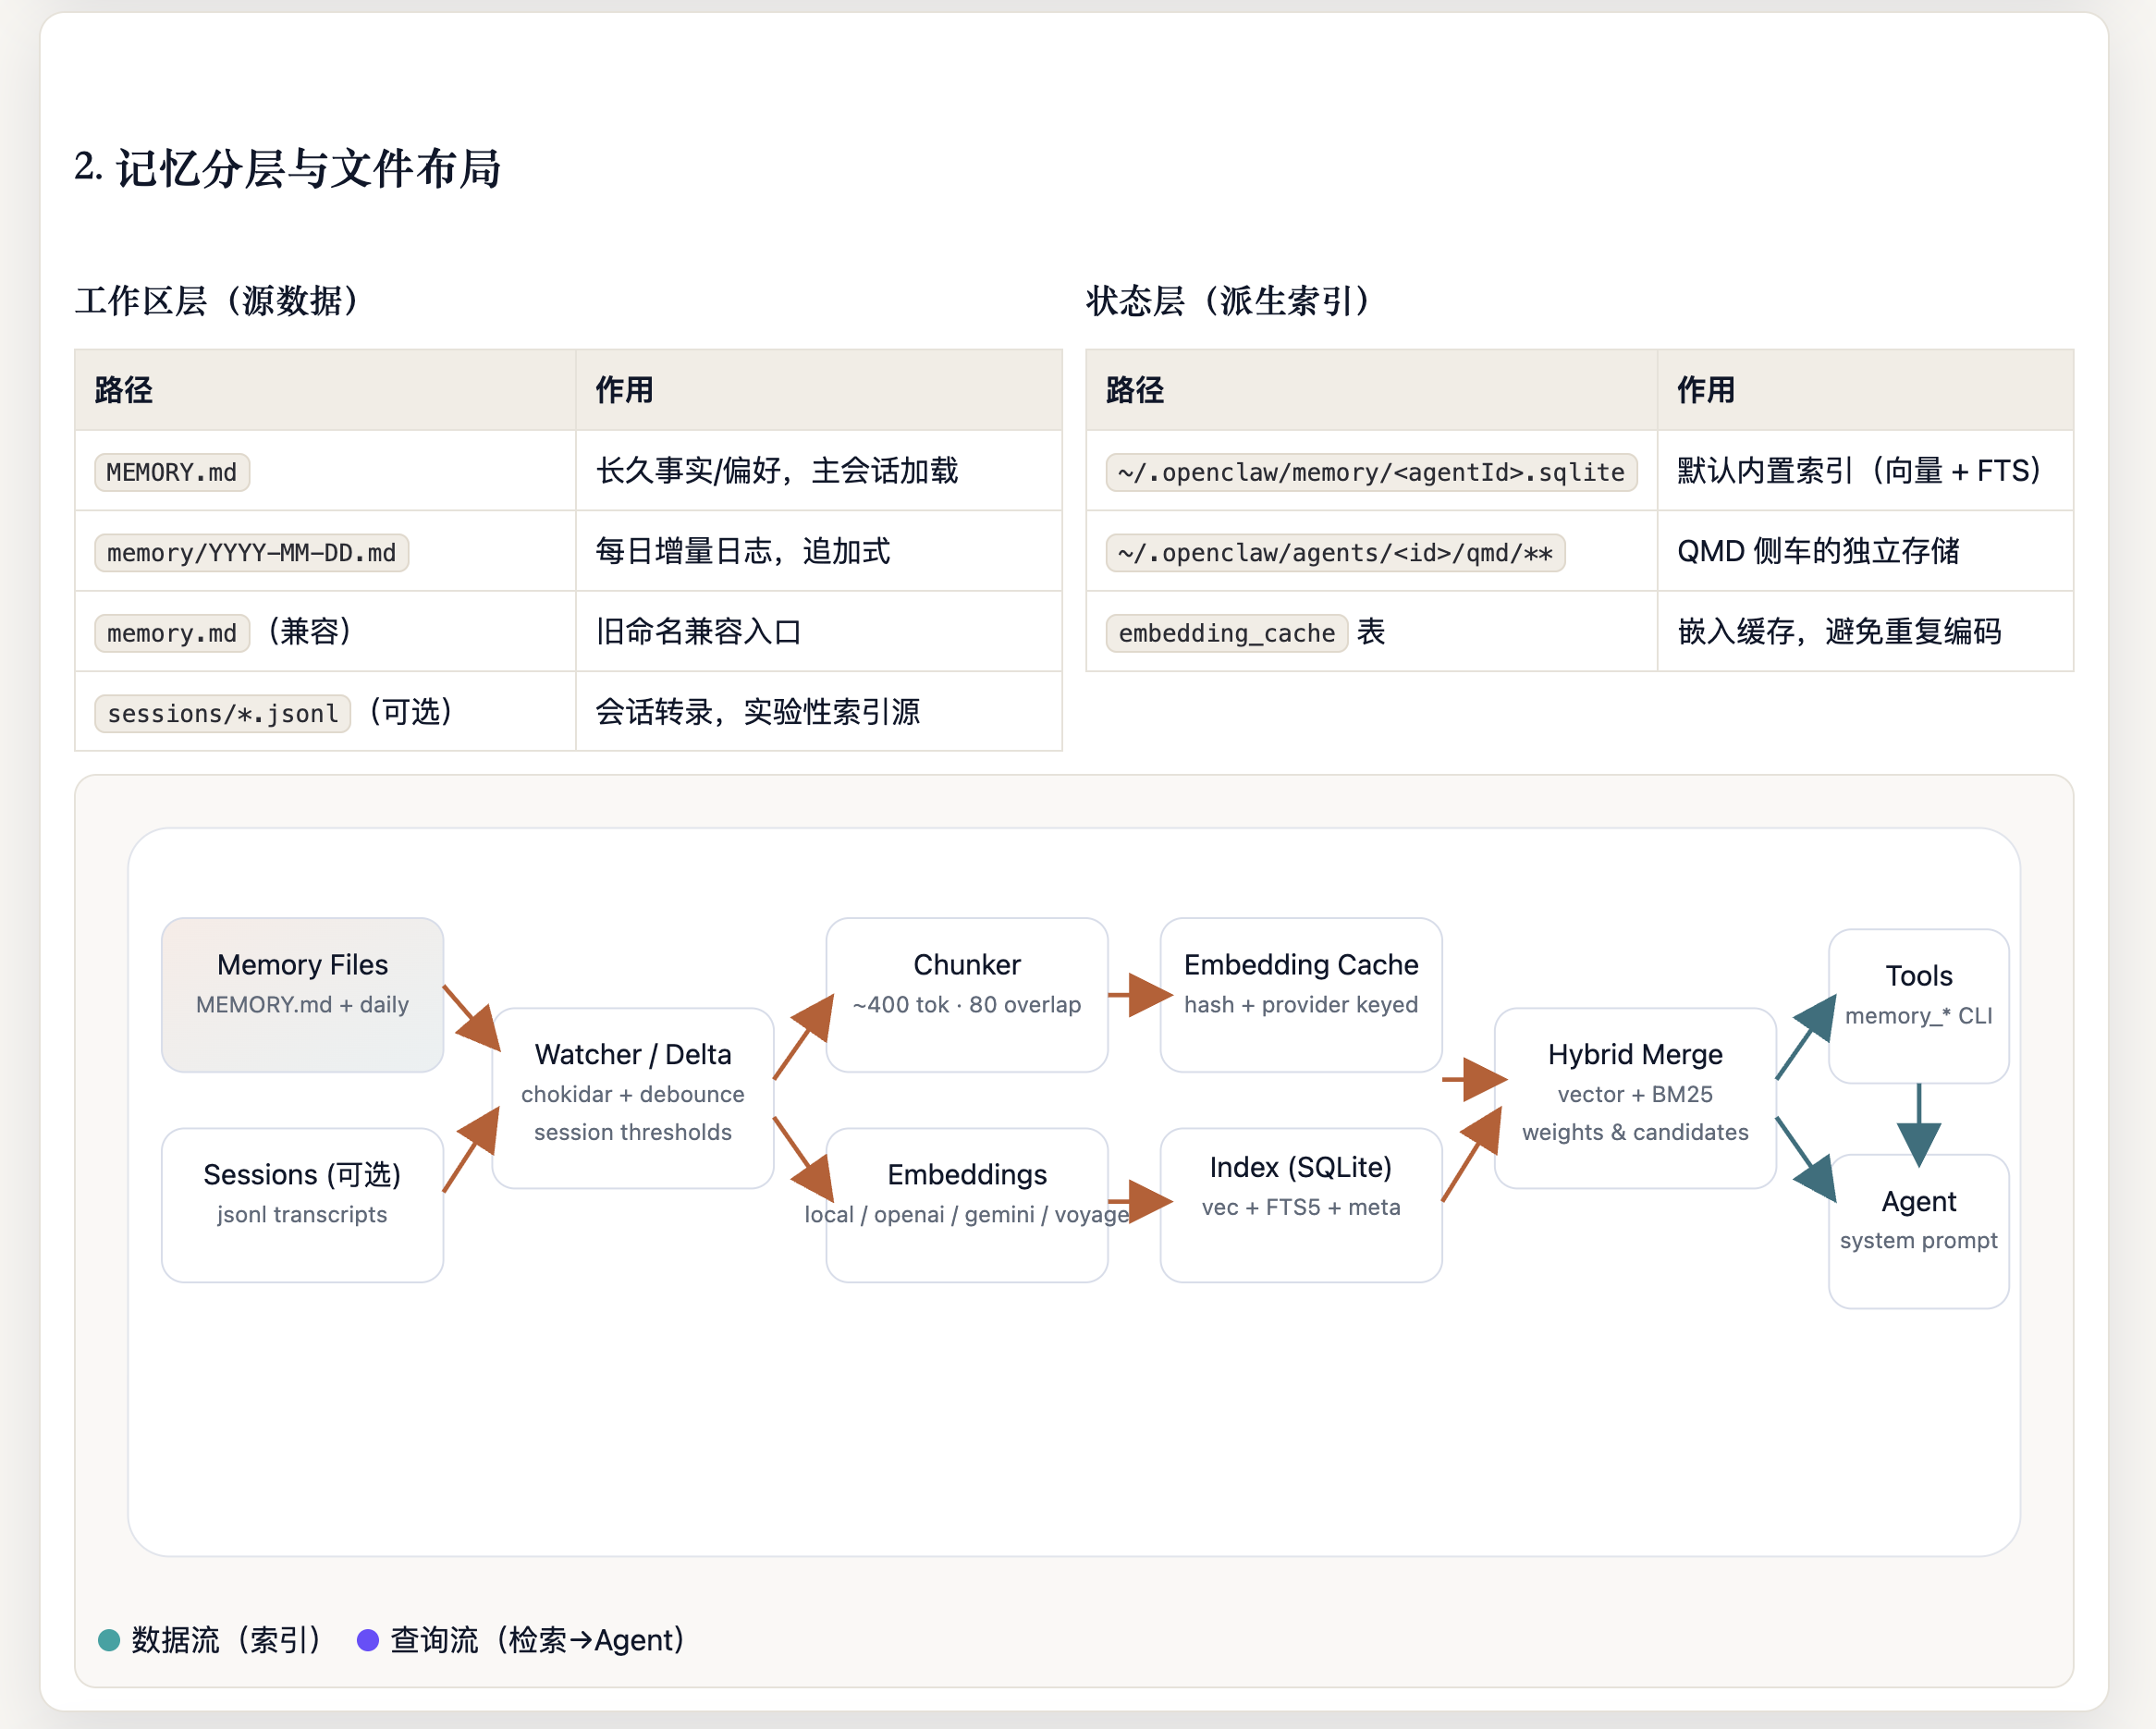Click the sessions/*.jsonl code tag
Image resolution: width=2156 pixels, height=1729 pixels.
(x=222, y=713)
